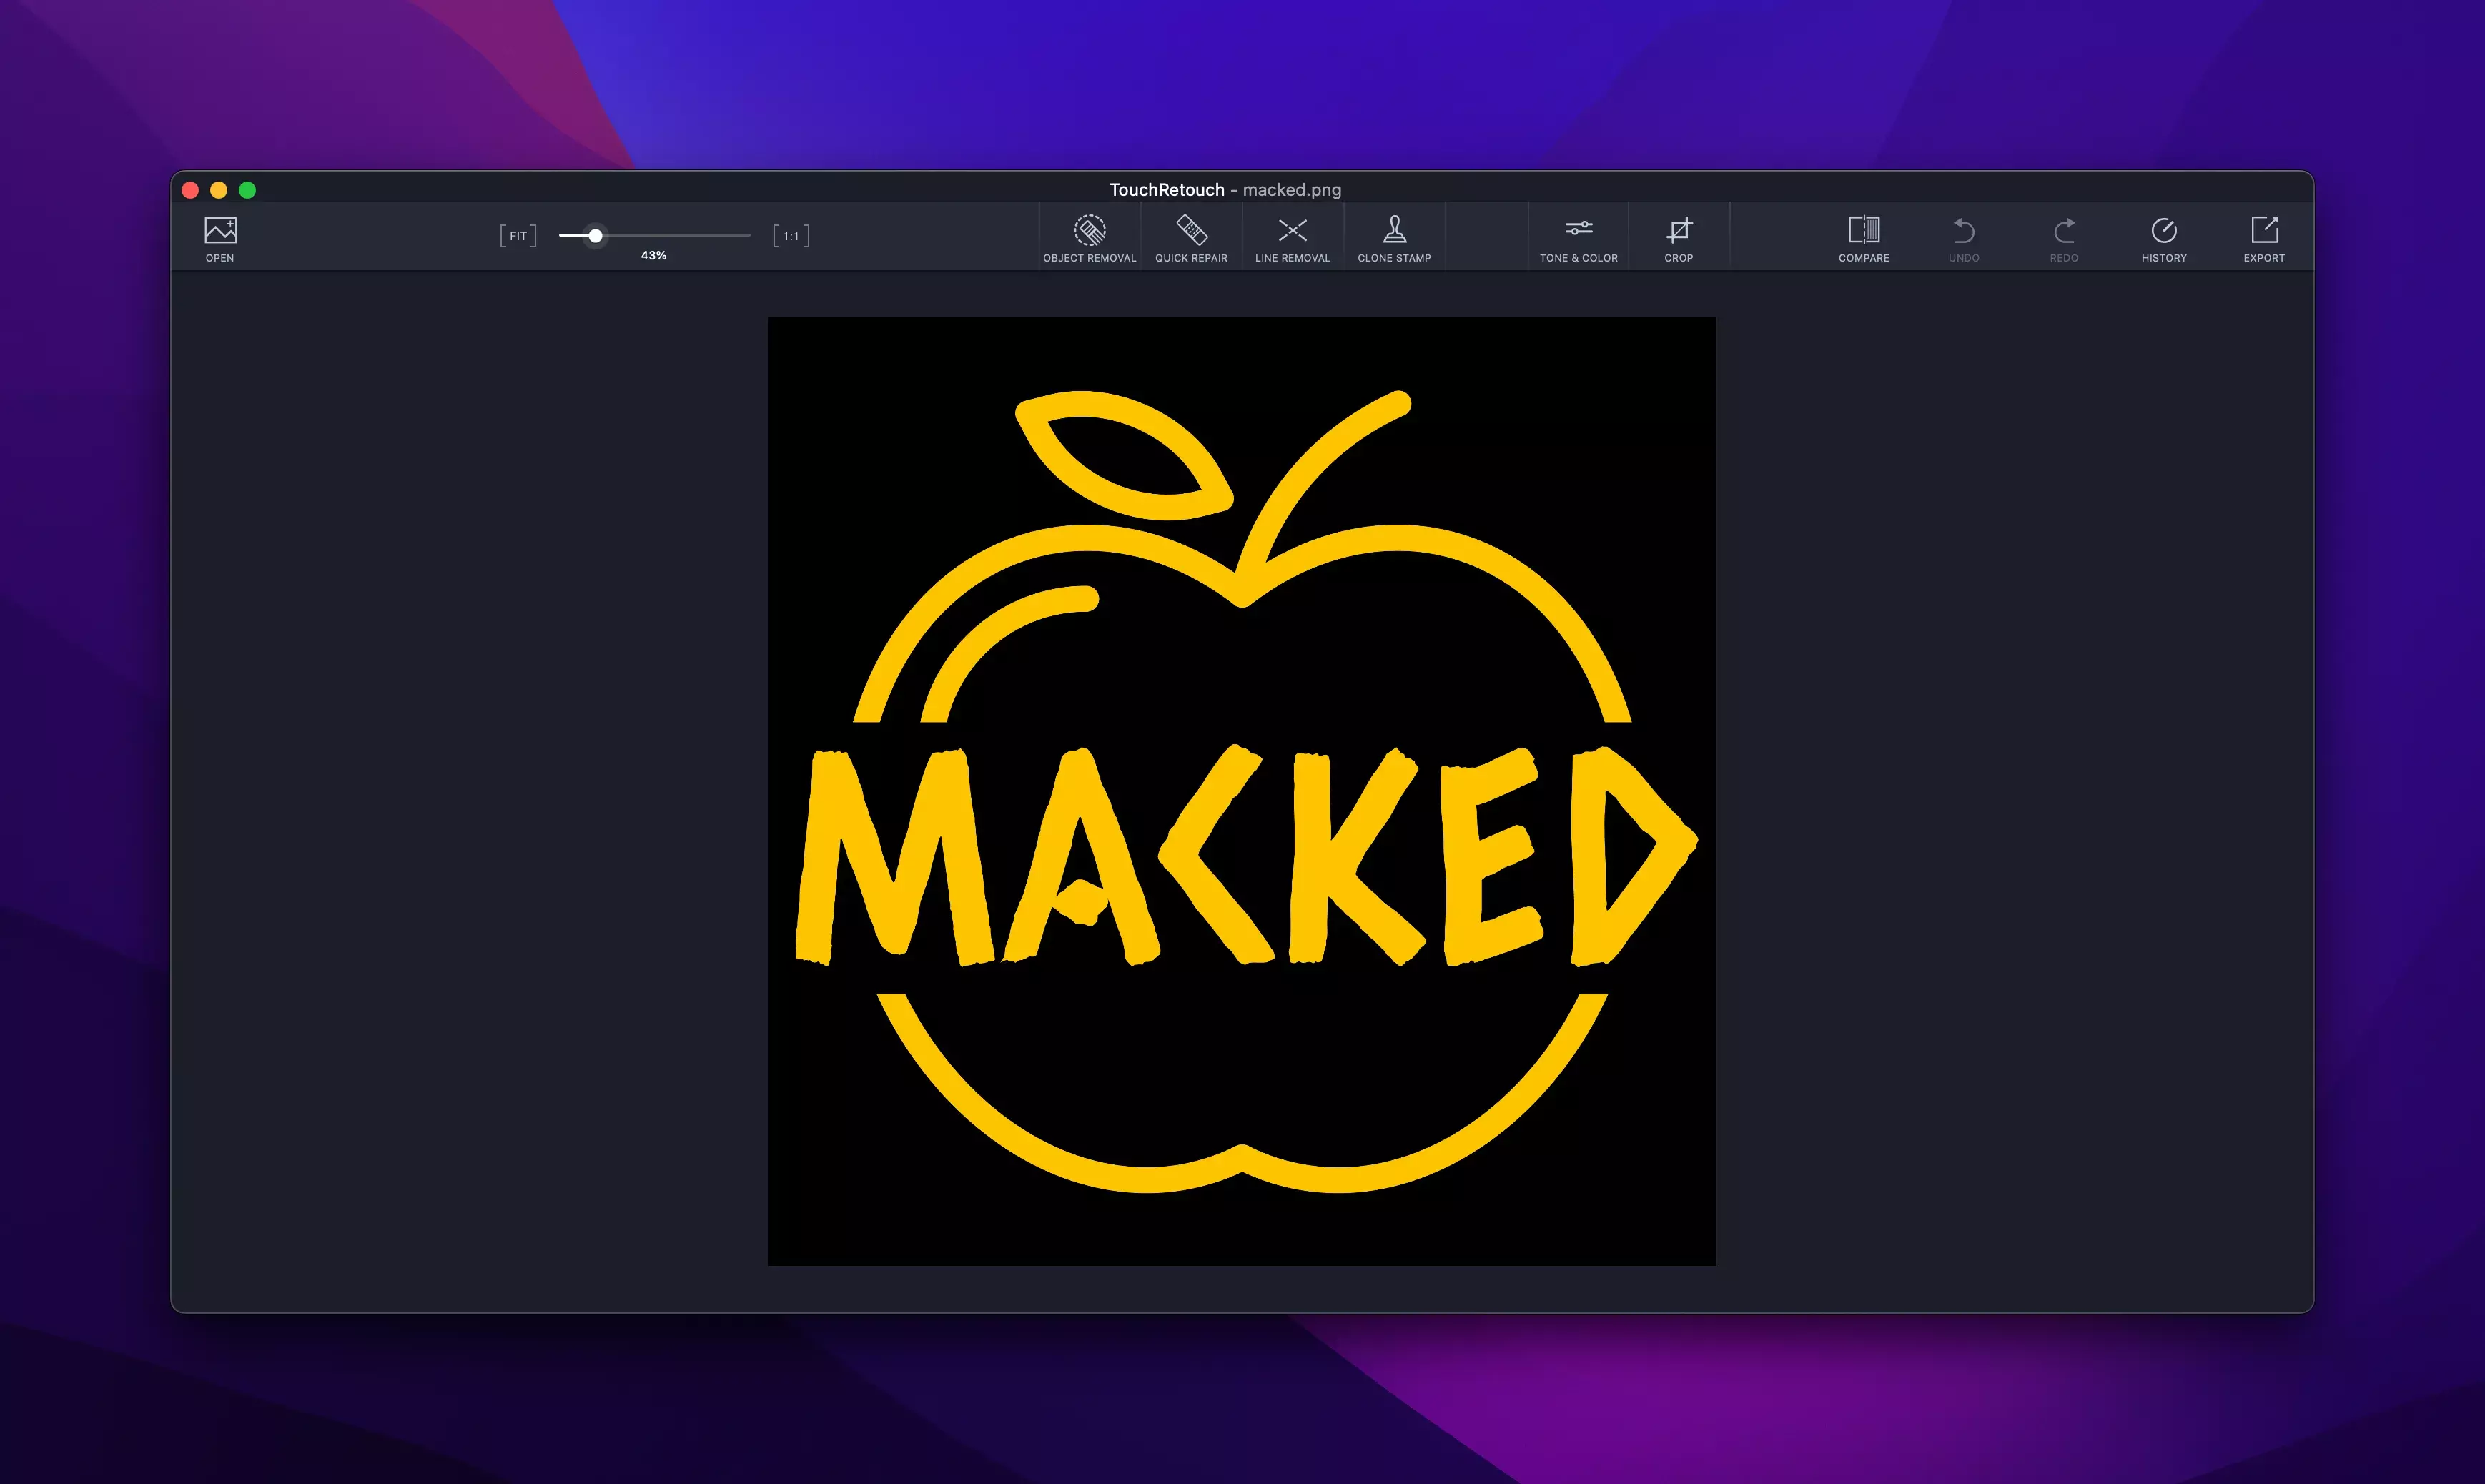Activate the Line Removal tool

pyautogui.click(x=1292, y=232)
